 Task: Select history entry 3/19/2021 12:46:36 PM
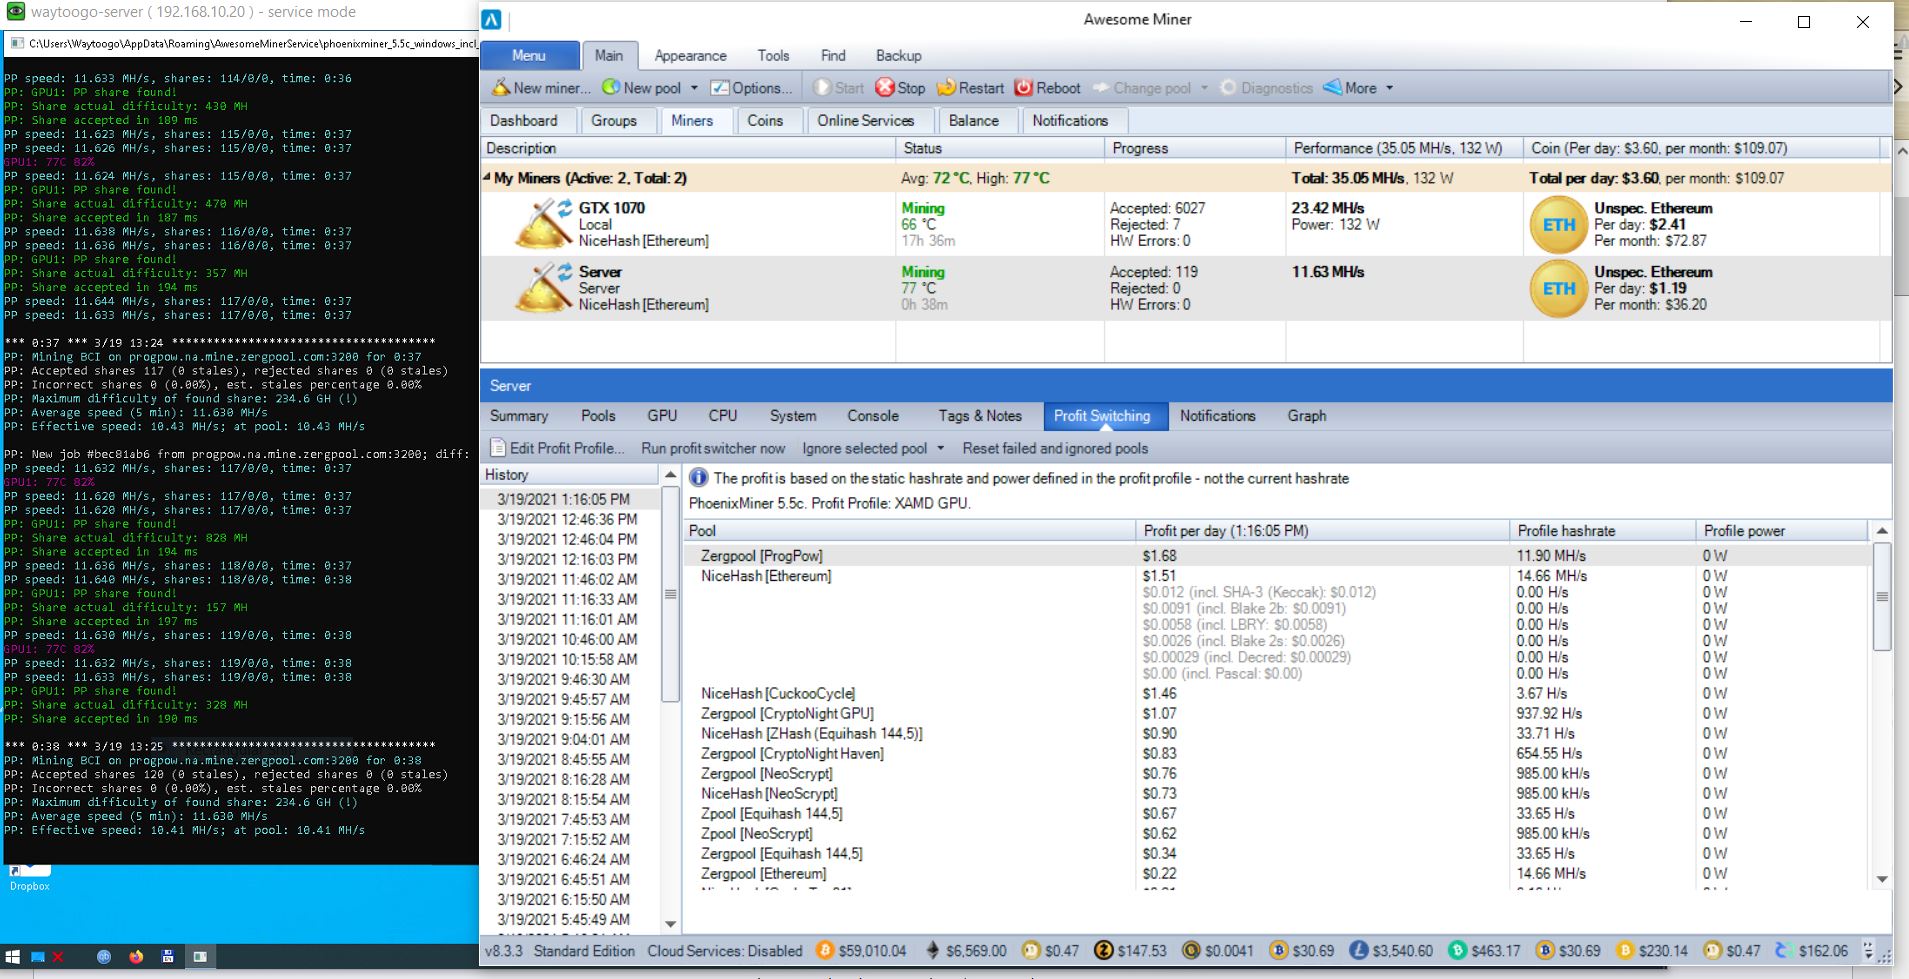(567, 519)
